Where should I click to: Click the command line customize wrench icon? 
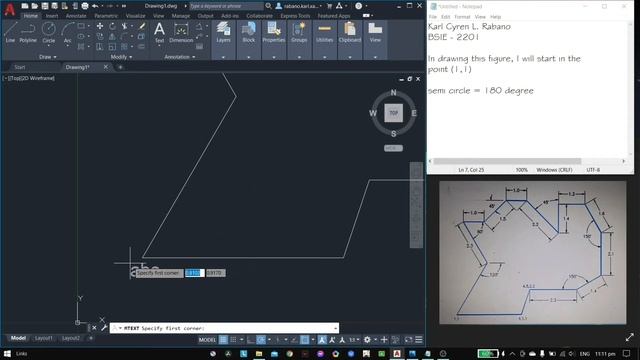click(104, 328)
